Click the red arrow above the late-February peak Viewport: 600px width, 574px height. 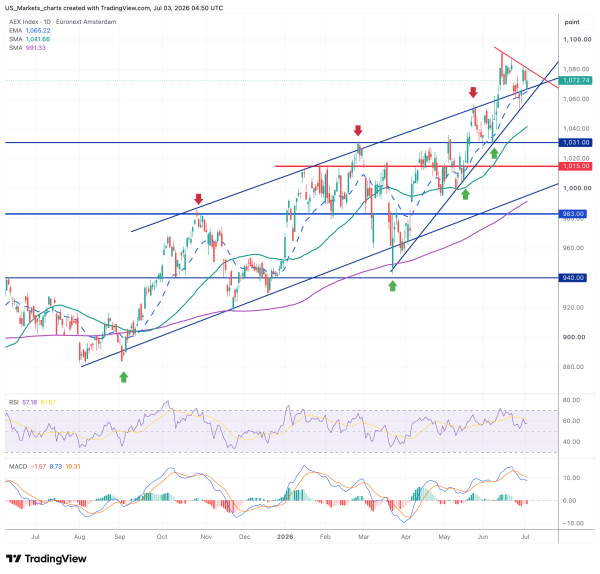pyautogui.click(x=358, y=130)
